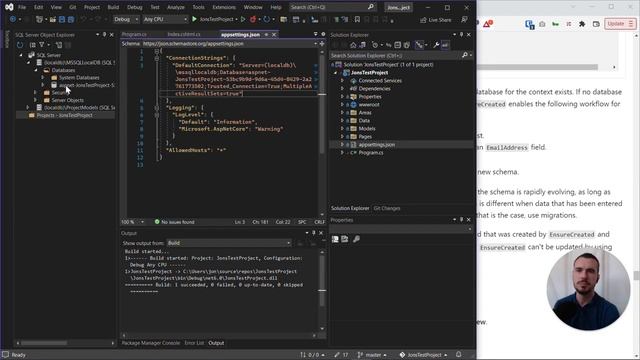Open the Build menu
This screenshot has height=360, width=640.
(113, 7)
